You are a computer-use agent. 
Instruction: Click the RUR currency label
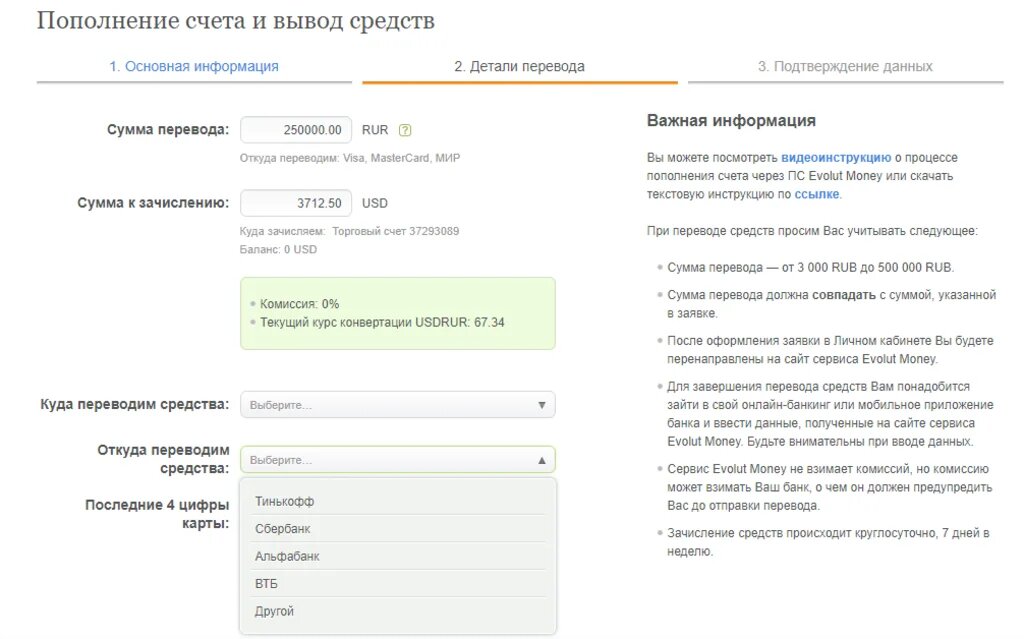coord(375,130)
